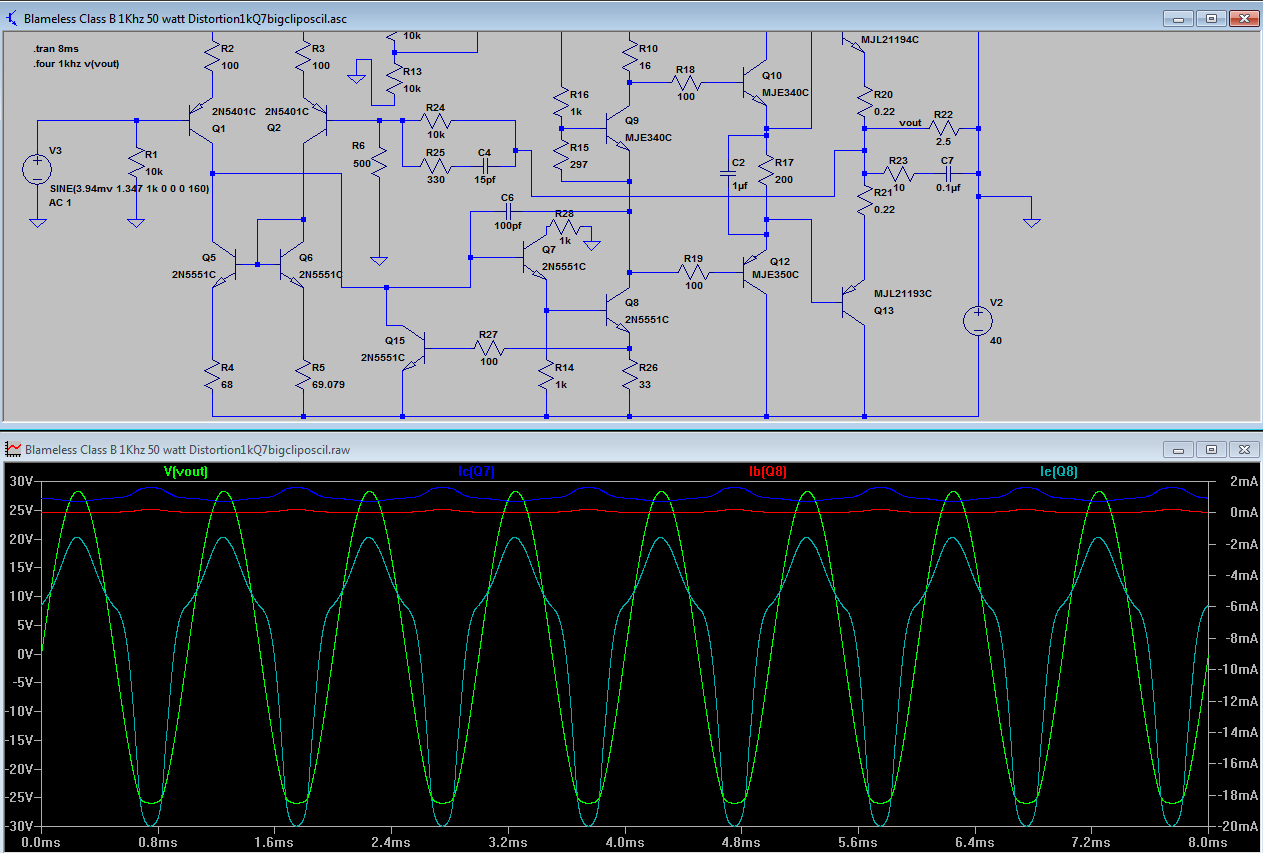Select the Ib(Q8) trace label
The width and height of the screenshot is (1263, 853).
click(767, 471)
